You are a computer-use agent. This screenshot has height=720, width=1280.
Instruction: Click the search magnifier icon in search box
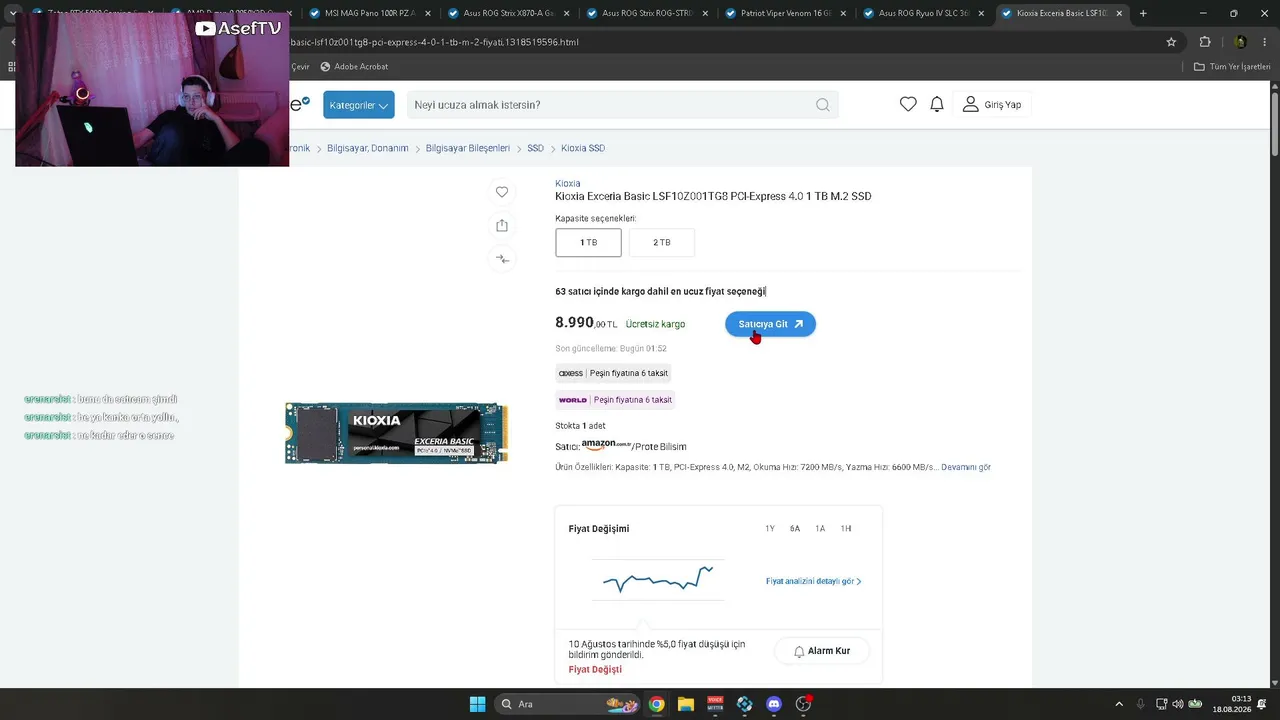tap(822, 105)
